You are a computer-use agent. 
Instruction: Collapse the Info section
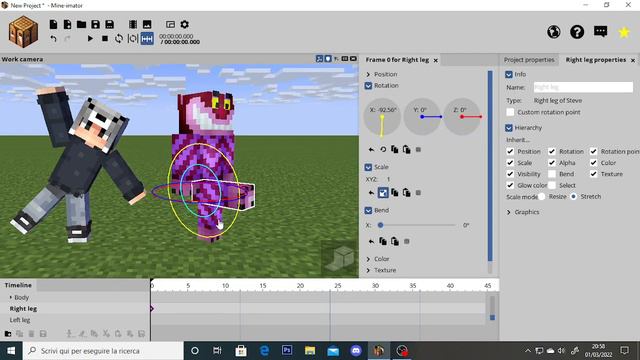click(509, 74)
